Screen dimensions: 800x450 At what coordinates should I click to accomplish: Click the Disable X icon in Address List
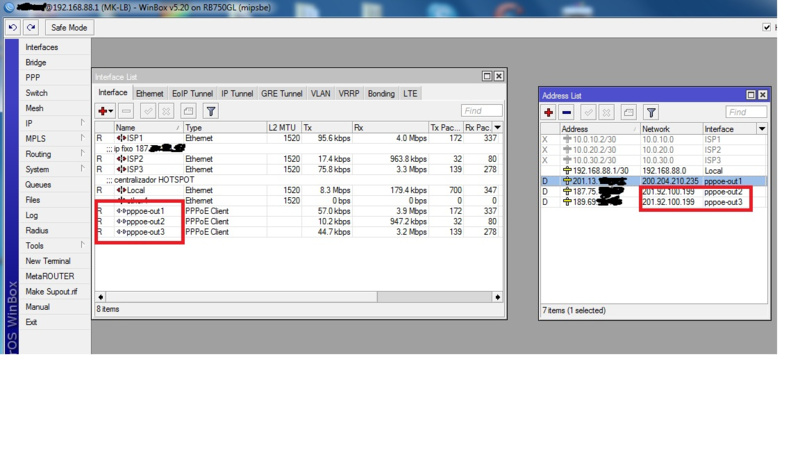click(606, 112)
